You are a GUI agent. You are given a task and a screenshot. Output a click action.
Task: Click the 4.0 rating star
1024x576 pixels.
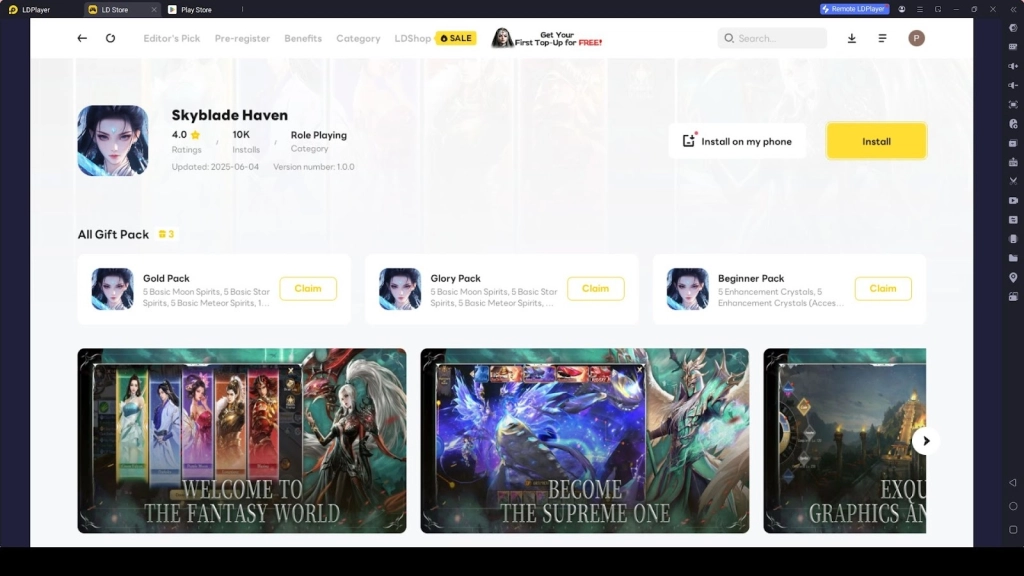tap(195, 135)
